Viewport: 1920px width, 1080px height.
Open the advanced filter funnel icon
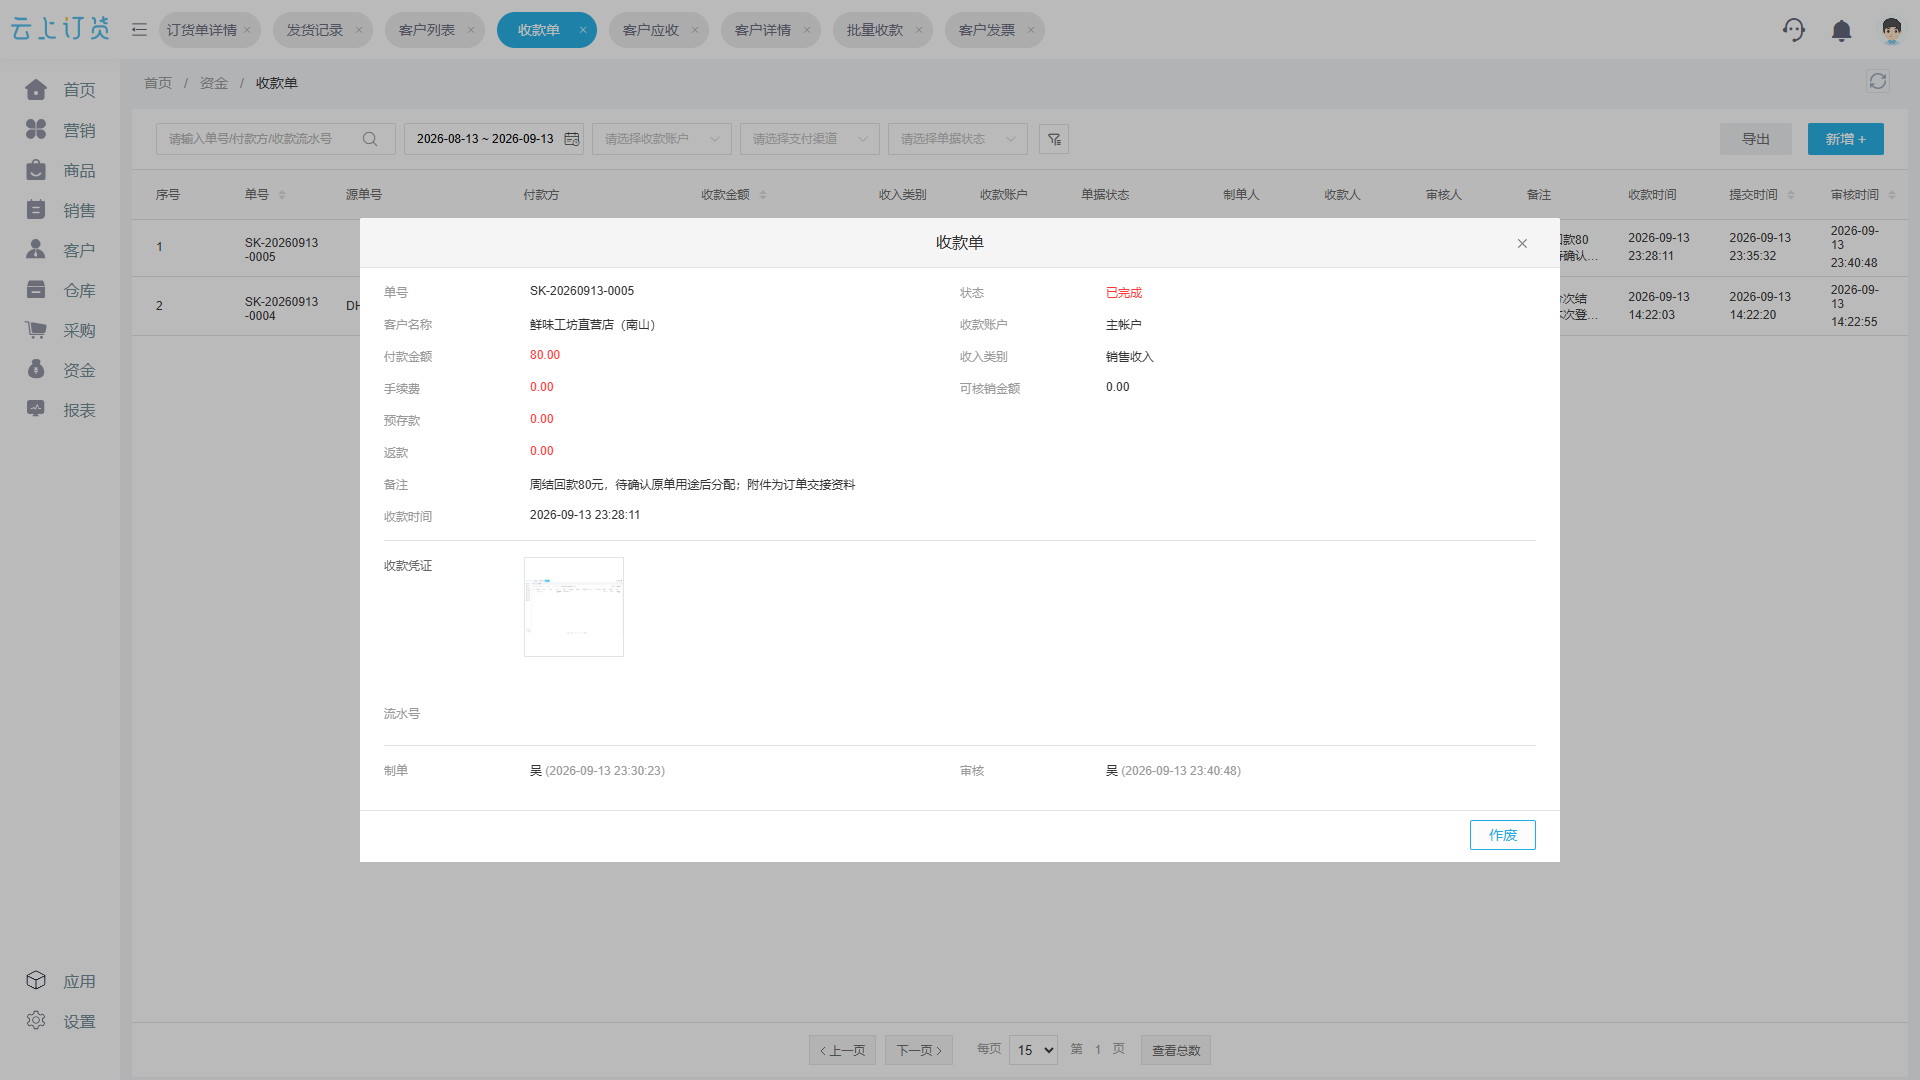[1054, 139]
